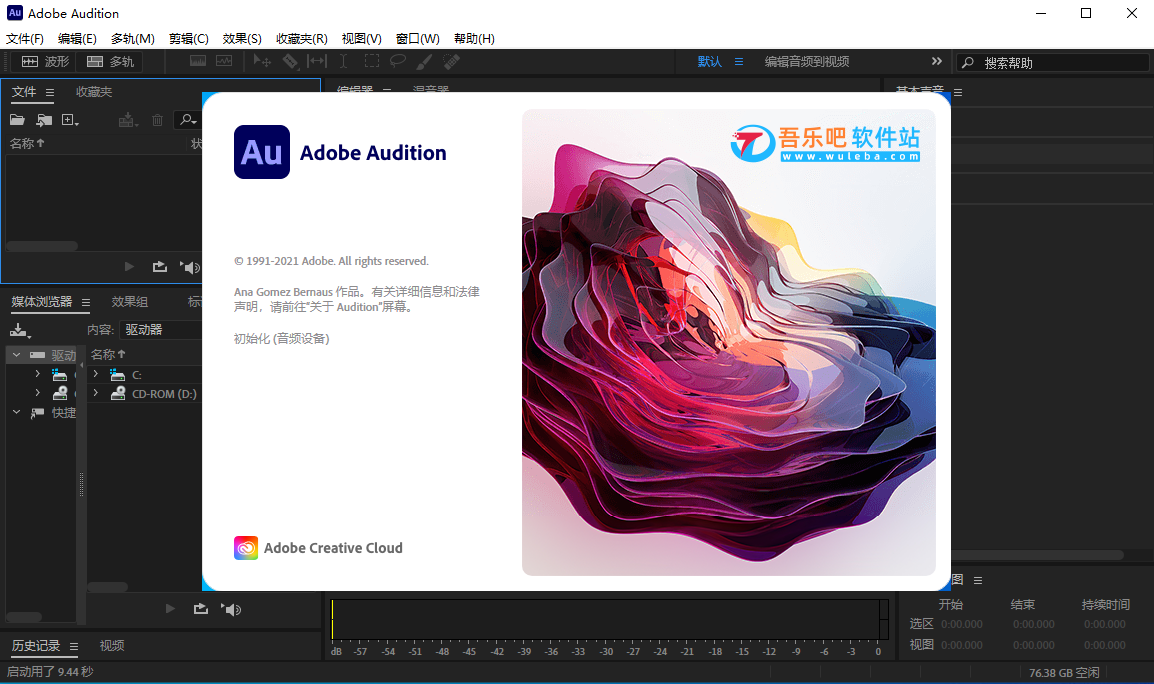Click the 搜索帮助 search field
Screen dimensions: 1154x684
(1052, 63)
